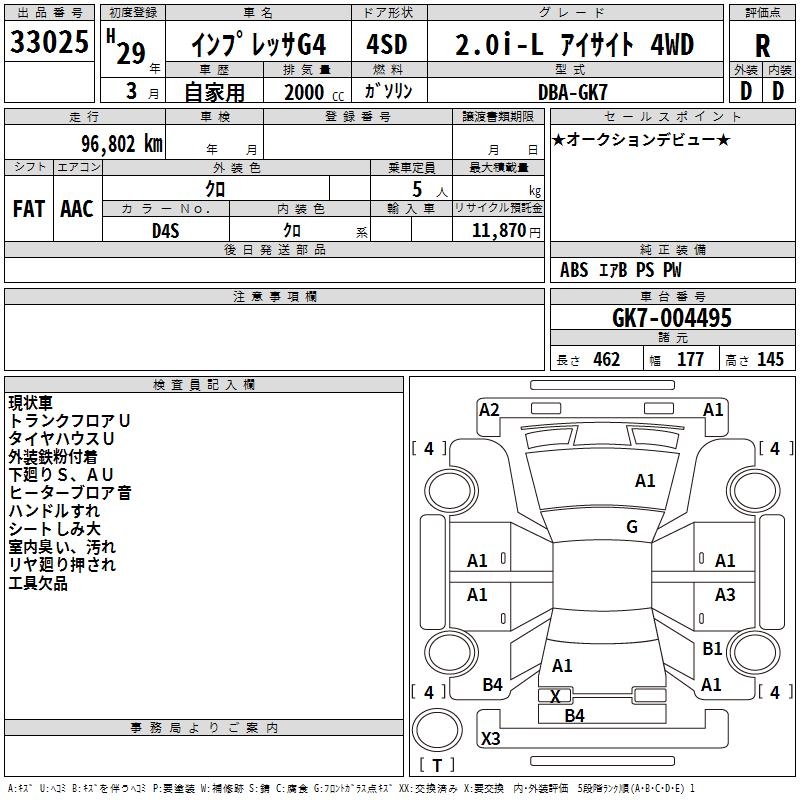Select the front-left wheel circle on diagram
The width and height of the screenshot is (800, 800).
pyautogui.click(x=451, y=491)
